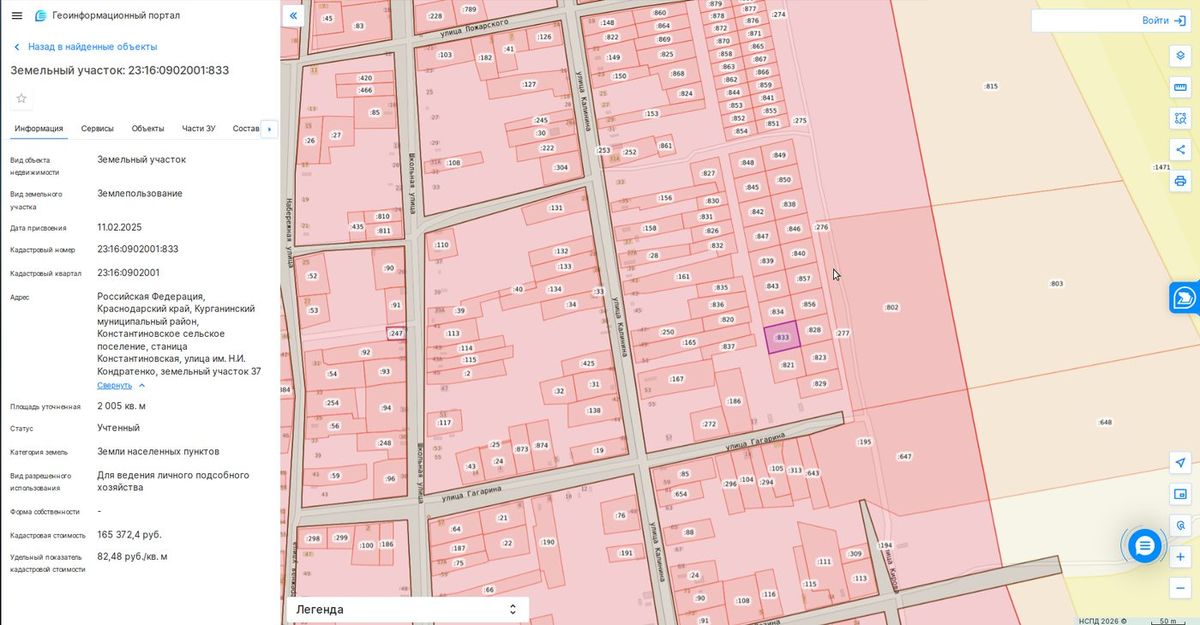Open the Состав tab
Screen dimensions: 1200x625
(246, 128)
